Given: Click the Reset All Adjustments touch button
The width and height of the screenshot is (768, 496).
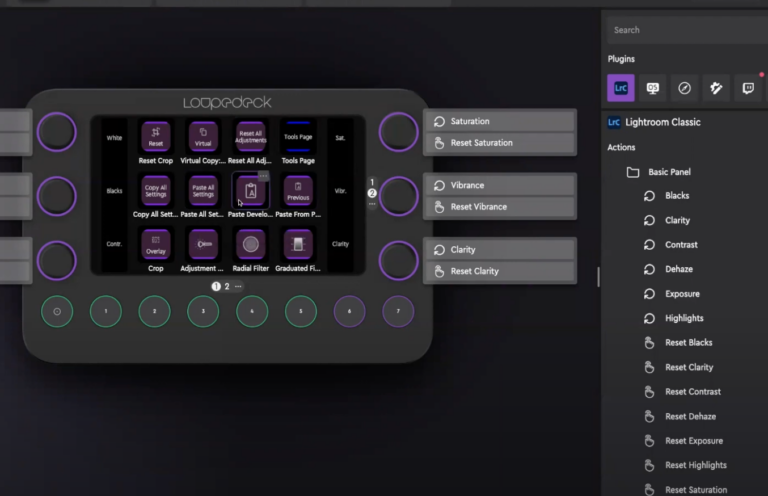Looking at the screenshot, I should point(250,137).
